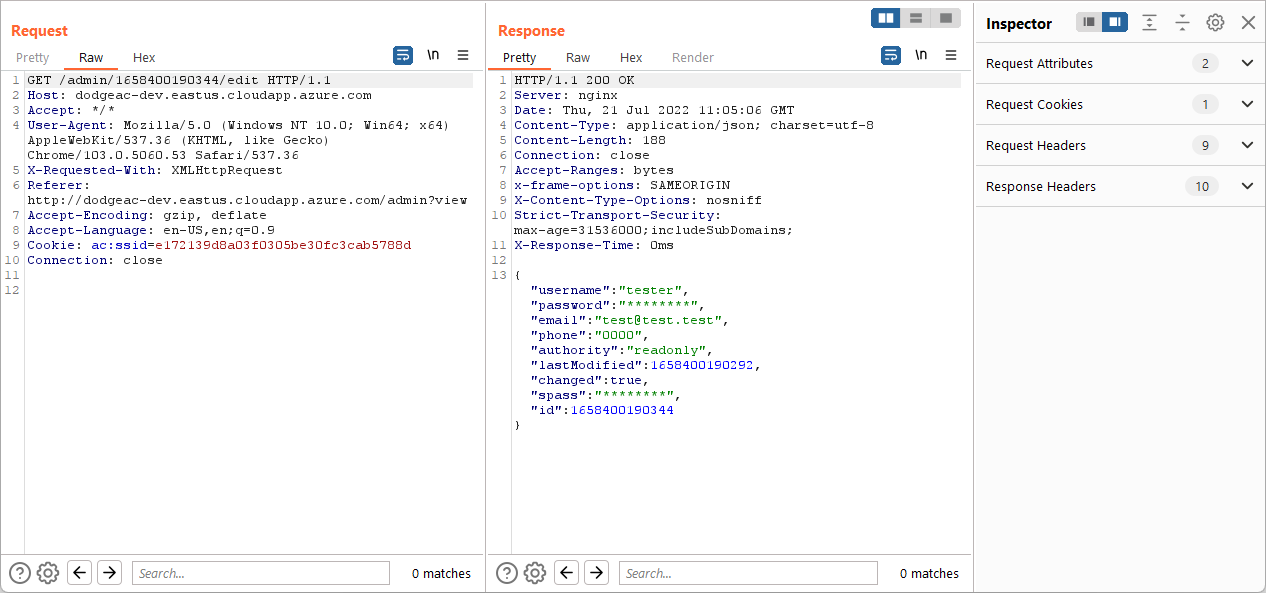Expand Request Headers section
1266x593 pixels.
pos(1247,145)
